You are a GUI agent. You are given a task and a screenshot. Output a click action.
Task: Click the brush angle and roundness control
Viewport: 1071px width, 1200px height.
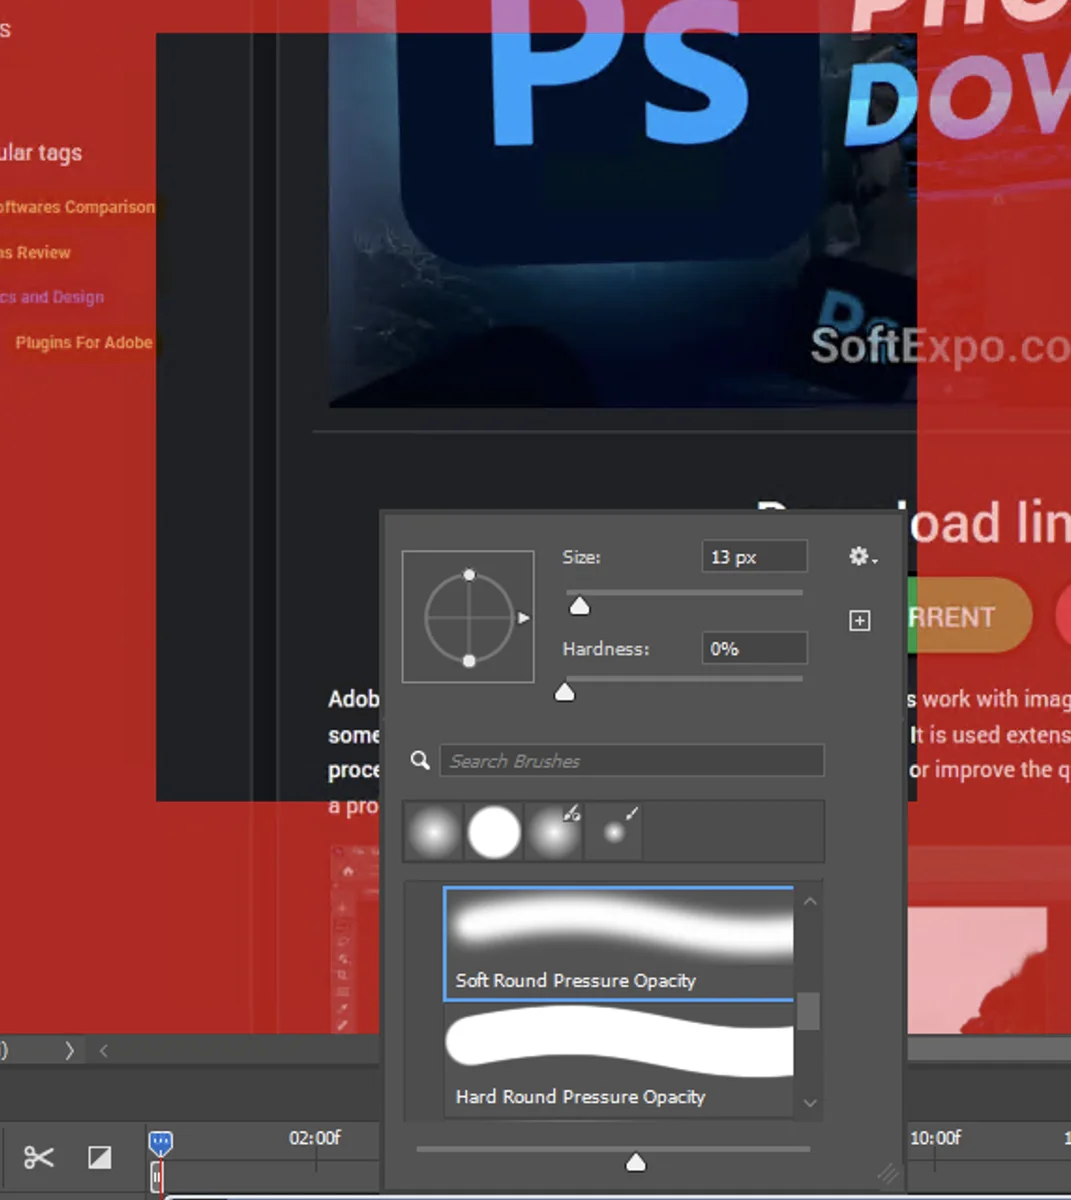click(468, 616)
